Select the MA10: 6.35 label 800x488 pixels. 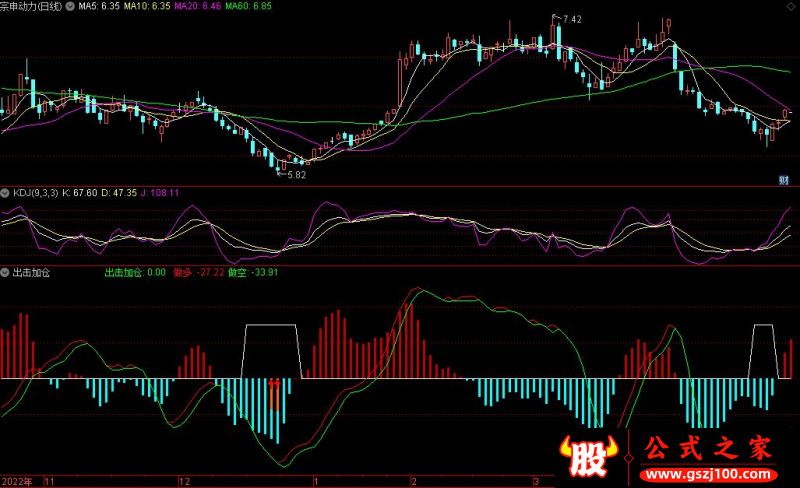[x=147, y=7]
